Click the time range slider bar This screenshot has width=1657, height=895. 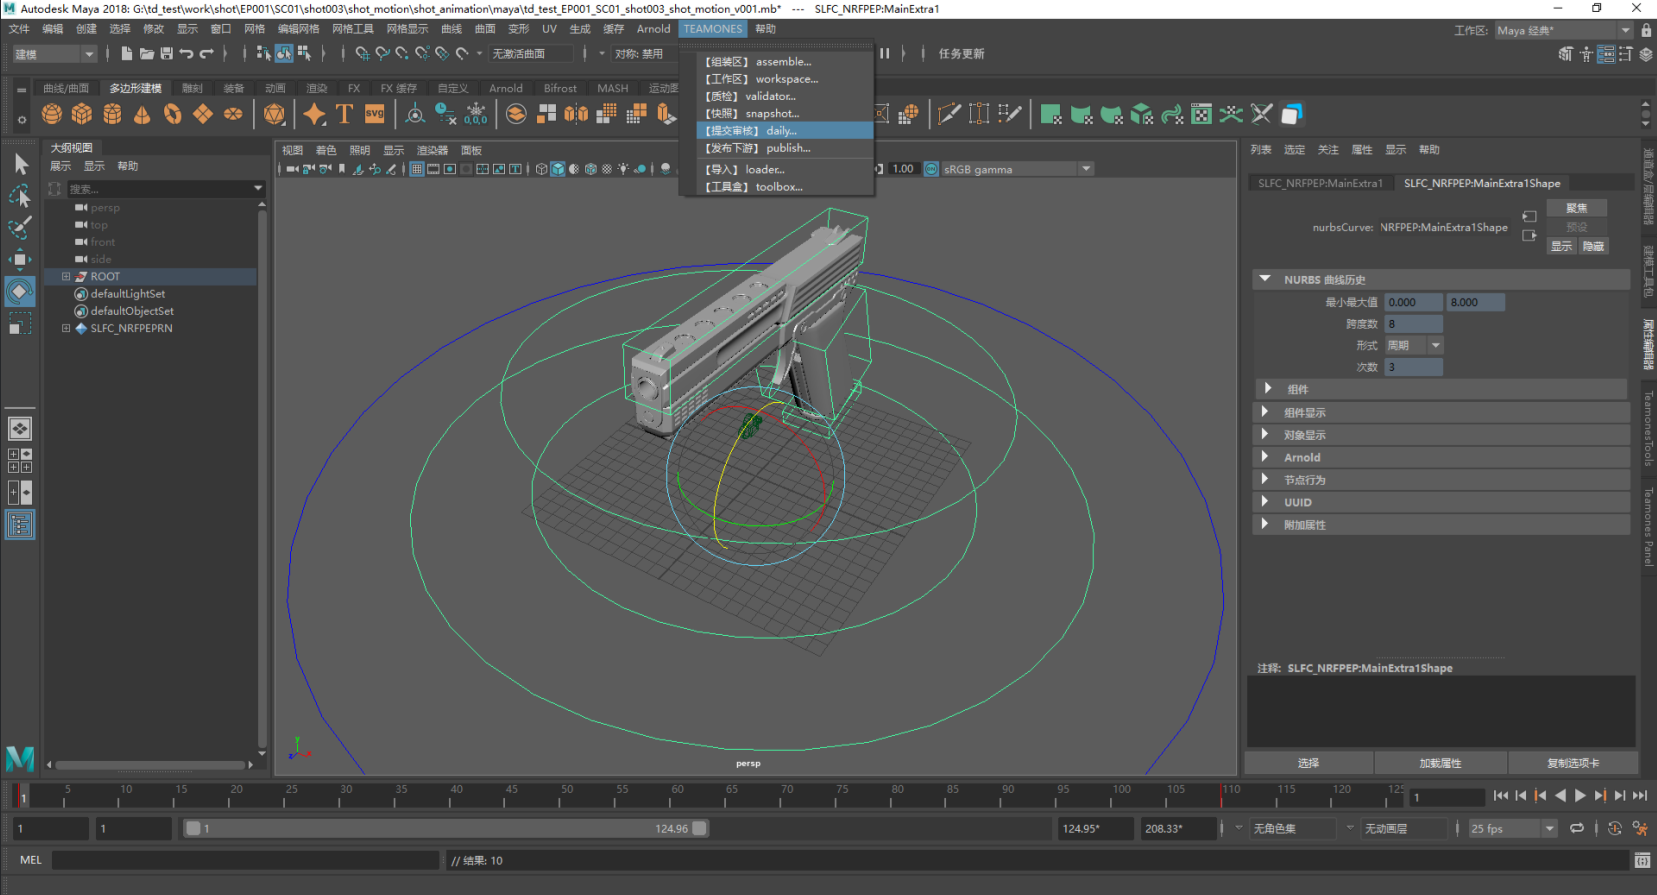pos(445,828)
